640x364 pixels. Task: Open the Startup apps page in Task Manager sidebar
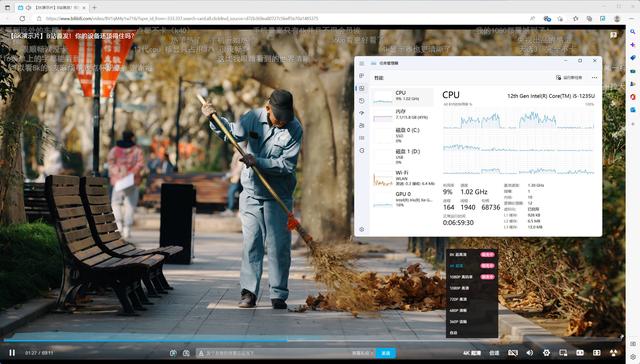[362, 113]
